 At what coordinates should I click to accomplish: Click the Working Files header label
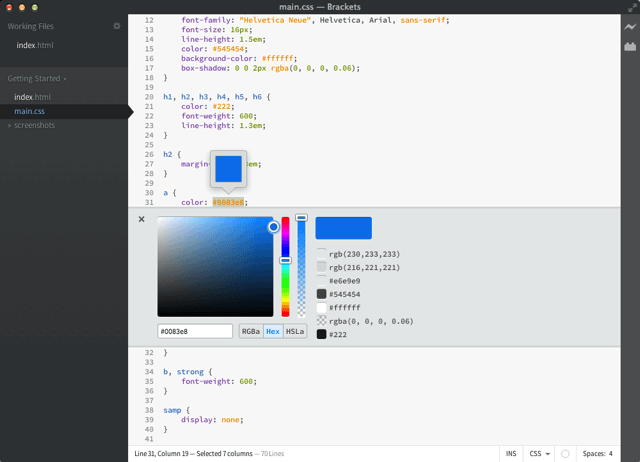(31, 26)
